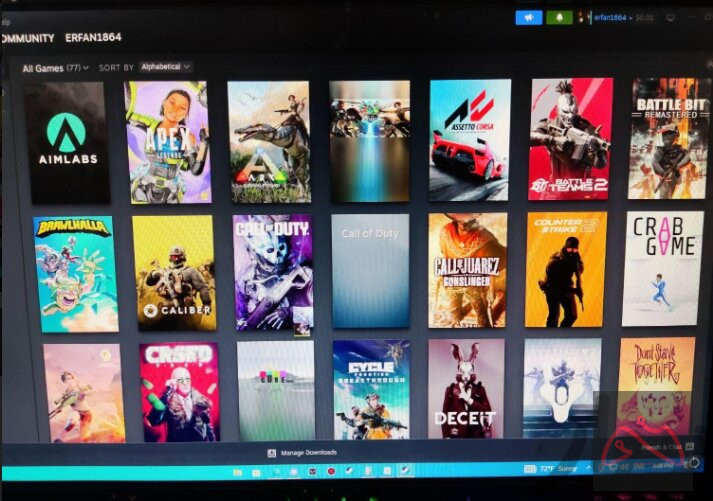Viewport: 713px width, 501px height.
Task: Open the ERFAN1864 profile tab
Action: [x=93, y=38]
